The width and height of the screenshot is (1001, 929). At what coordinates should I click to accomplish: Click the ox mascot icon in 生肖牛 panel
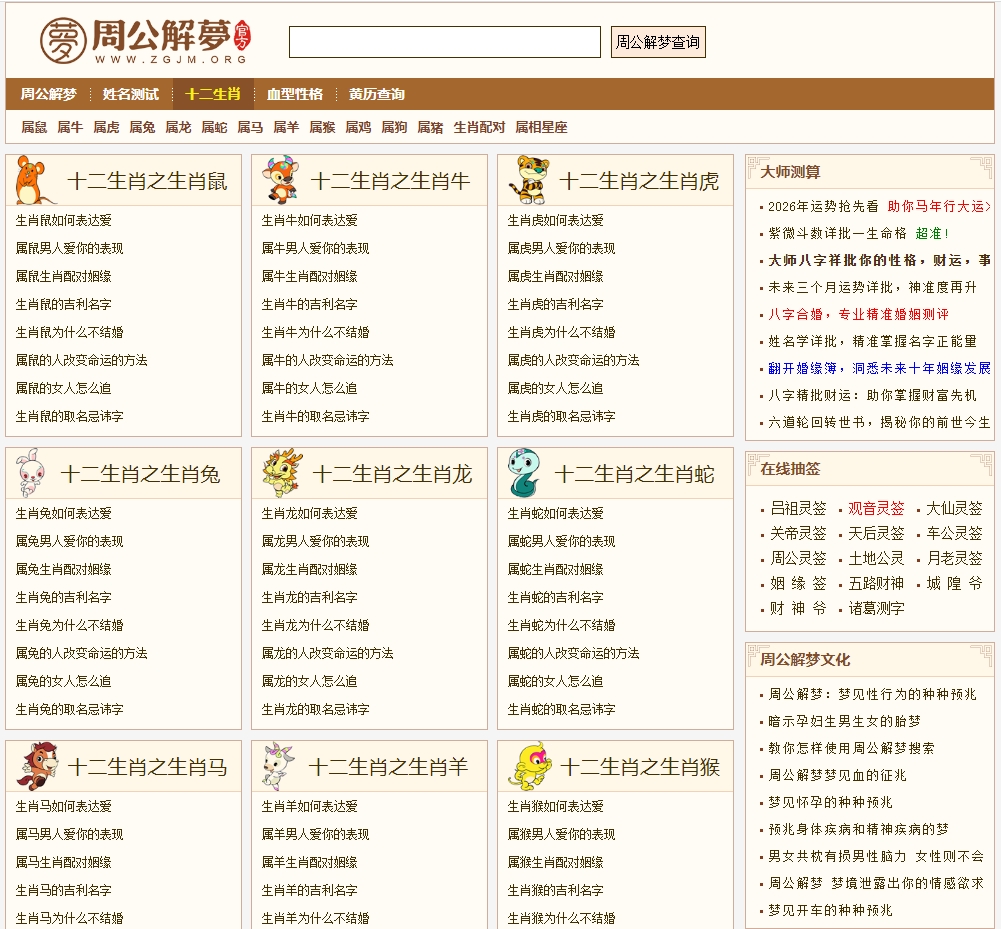(x=277, y=180)
